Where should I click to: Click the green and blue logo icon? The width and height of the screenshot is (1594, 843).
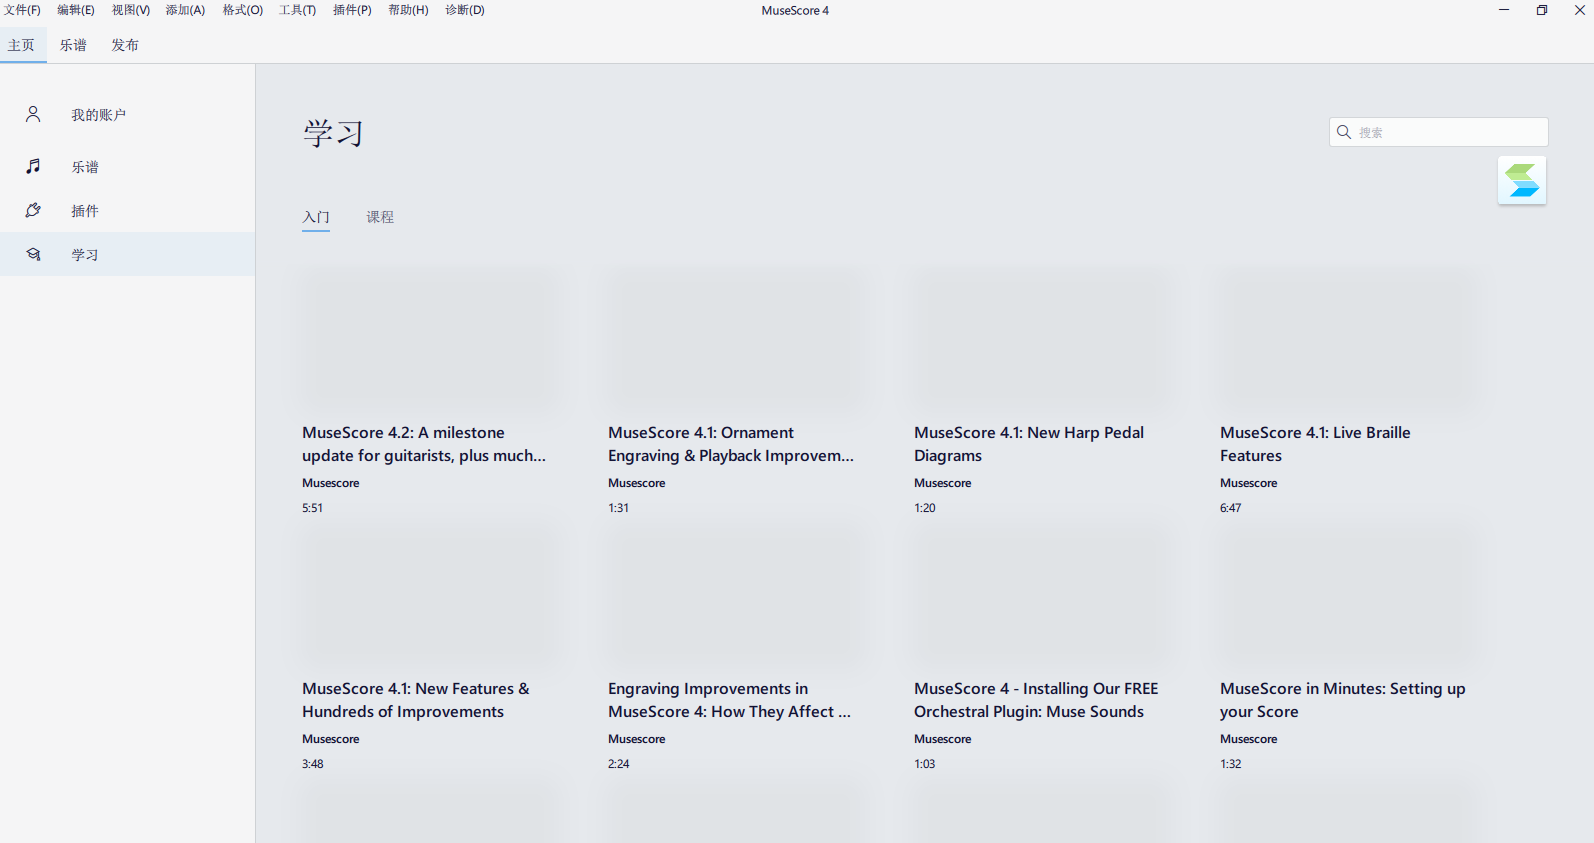1521,181
